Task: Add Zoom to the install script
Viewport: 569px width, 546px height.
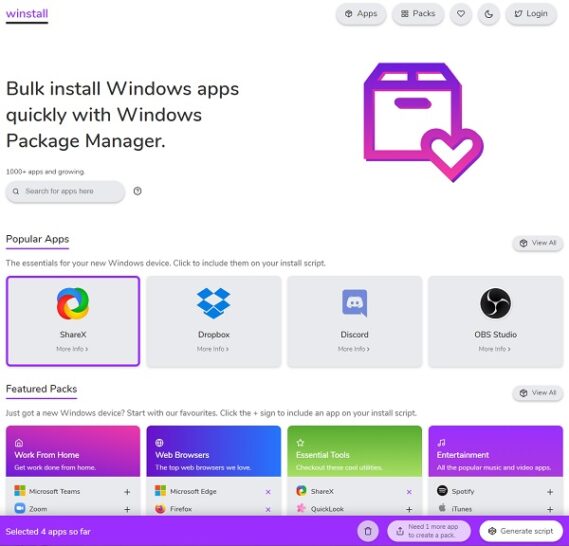Action: (127, 509)
